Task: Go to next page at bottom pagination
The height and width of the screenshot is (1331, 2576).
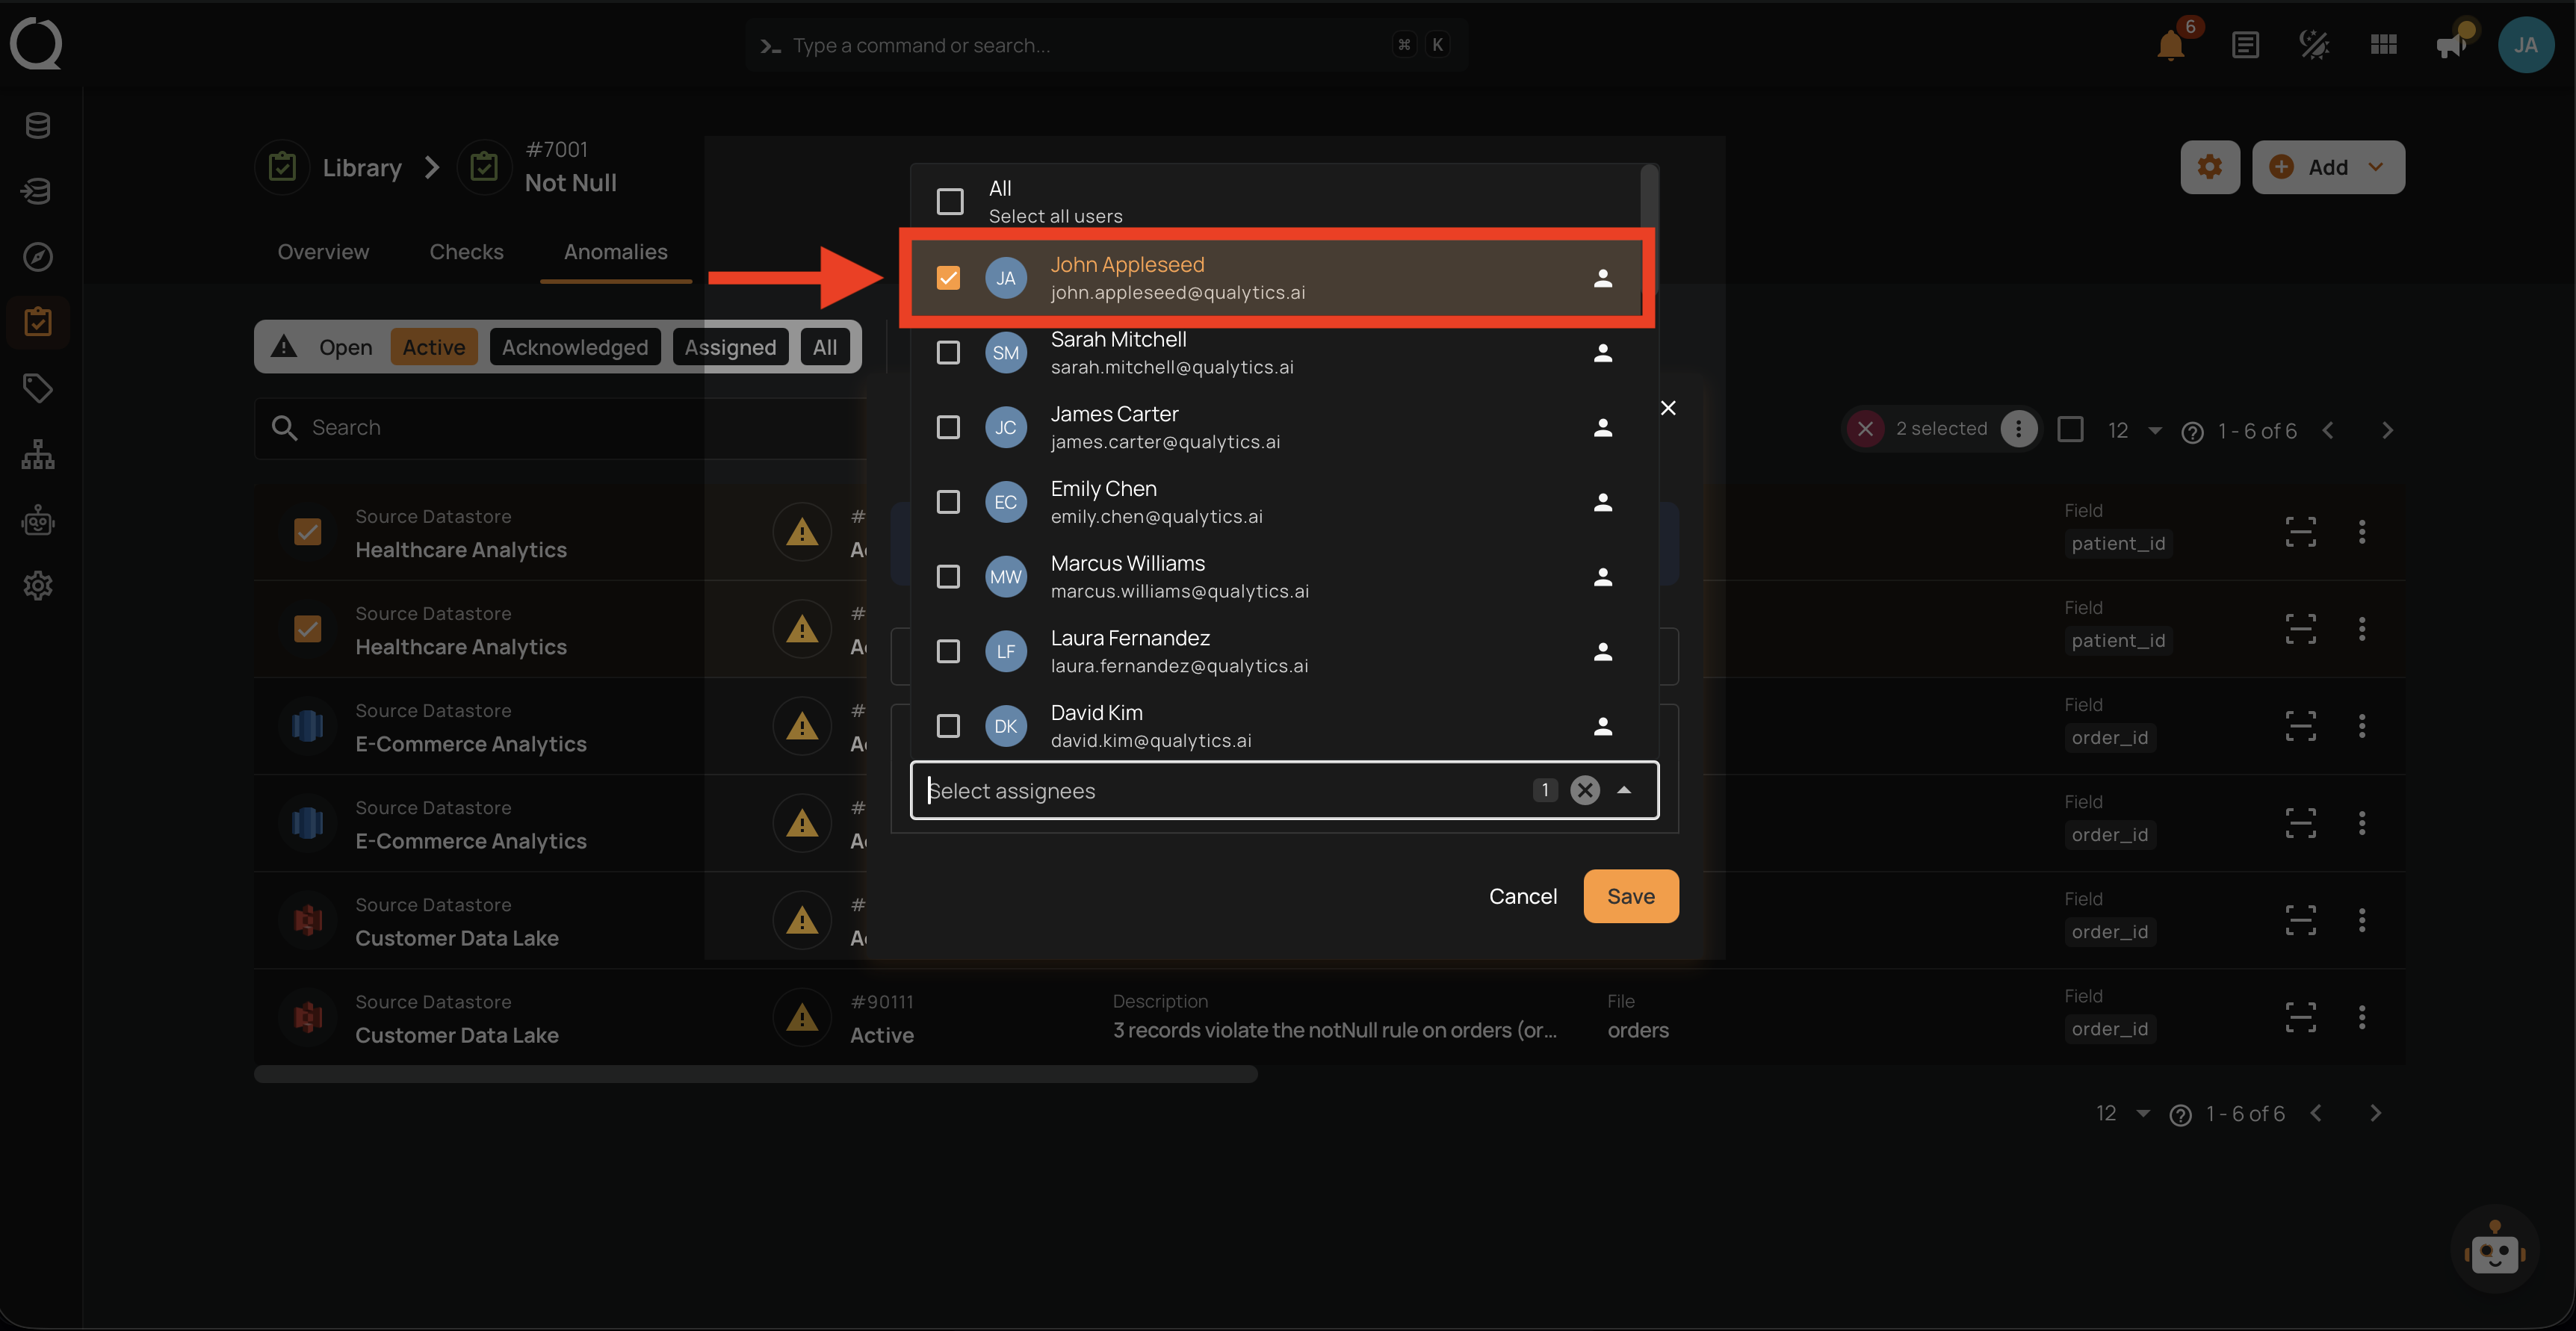Action: tap(2375, 1113)
